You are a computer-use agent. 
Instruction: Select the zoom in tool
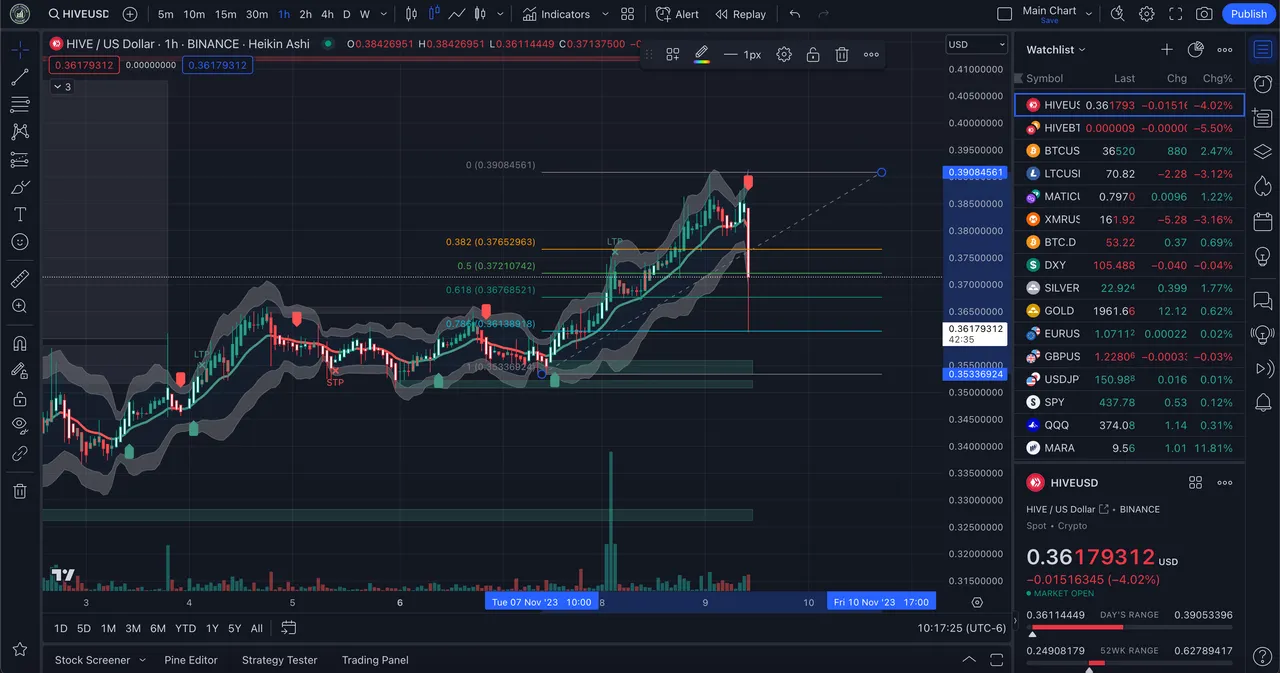[x=19, y=306]
